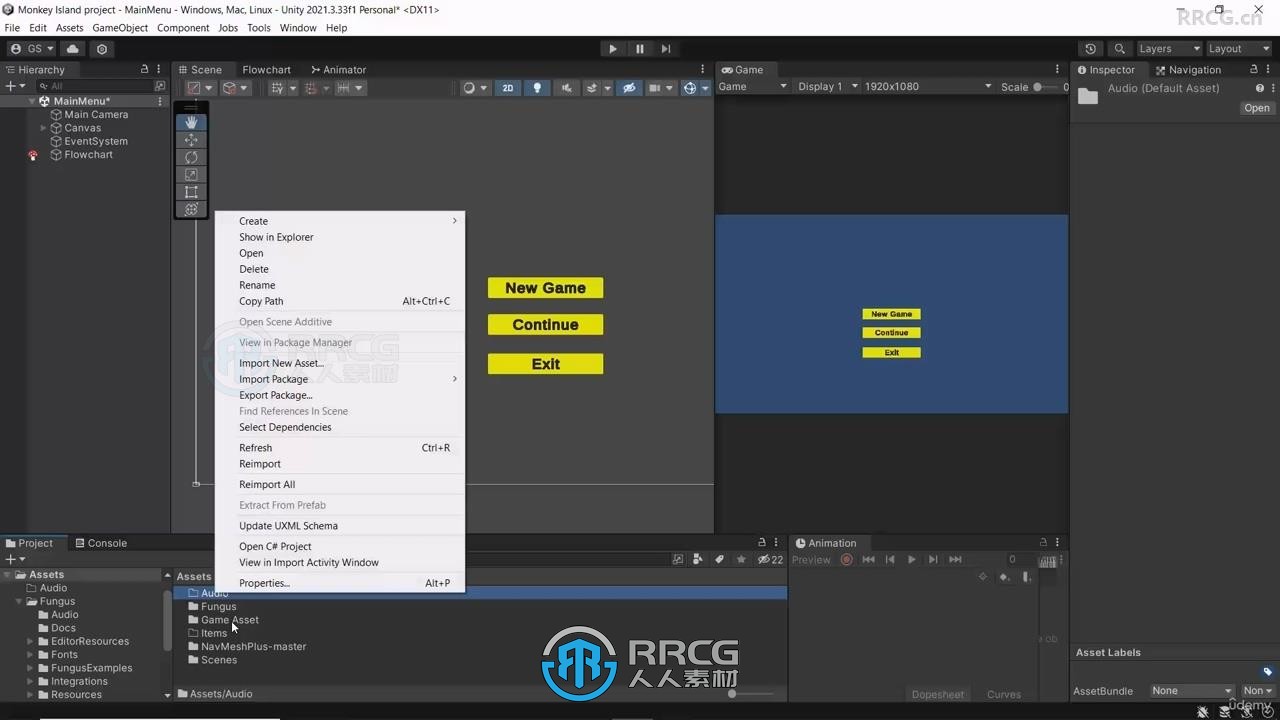Select the Scale tool in Scene view
The image size is (1280, 720).
[191, 174]
